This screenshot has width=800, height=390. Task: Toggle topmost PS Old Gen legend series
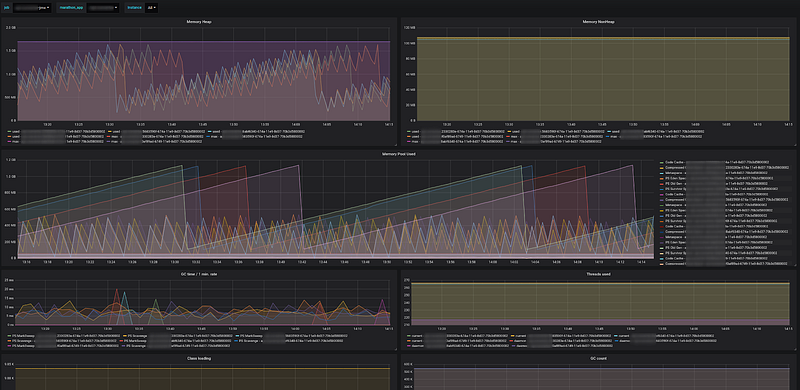coord(724,184)
